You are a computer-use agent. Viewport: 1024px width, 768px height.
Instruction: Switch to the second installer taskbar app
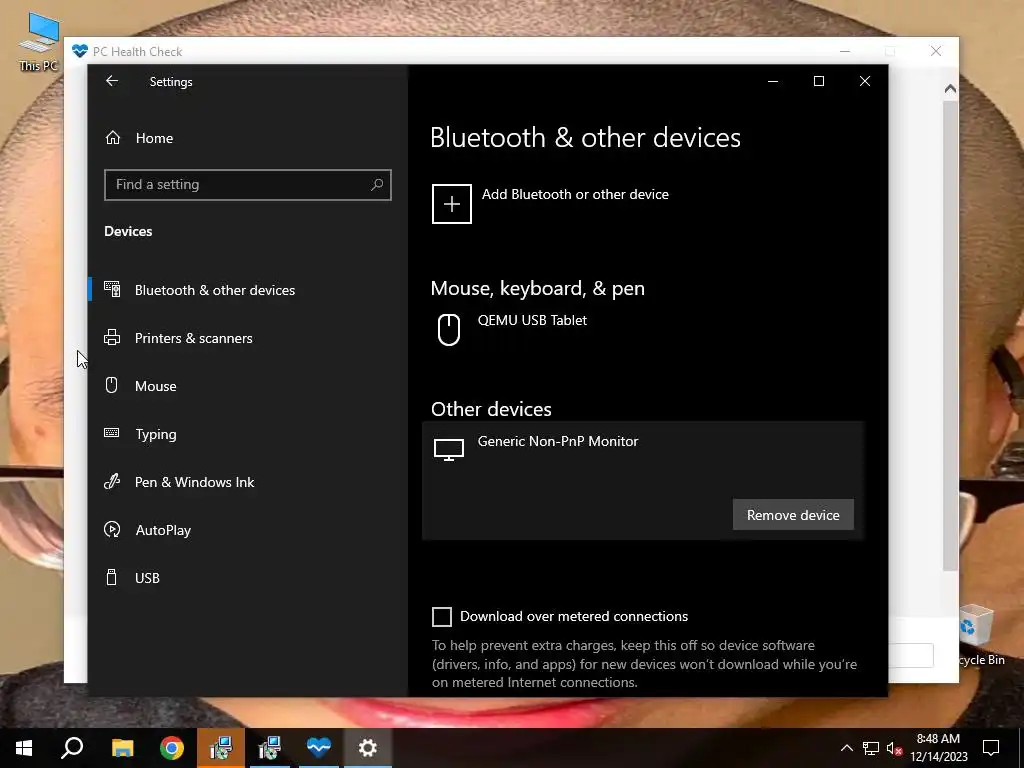tap(270, 748)
